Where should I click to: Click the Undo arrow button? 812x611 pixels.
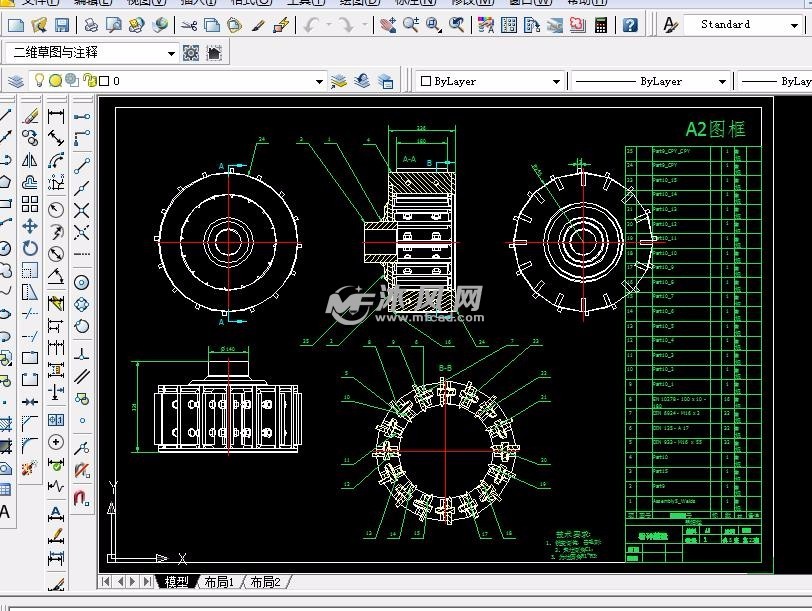(x=311, y=24)
